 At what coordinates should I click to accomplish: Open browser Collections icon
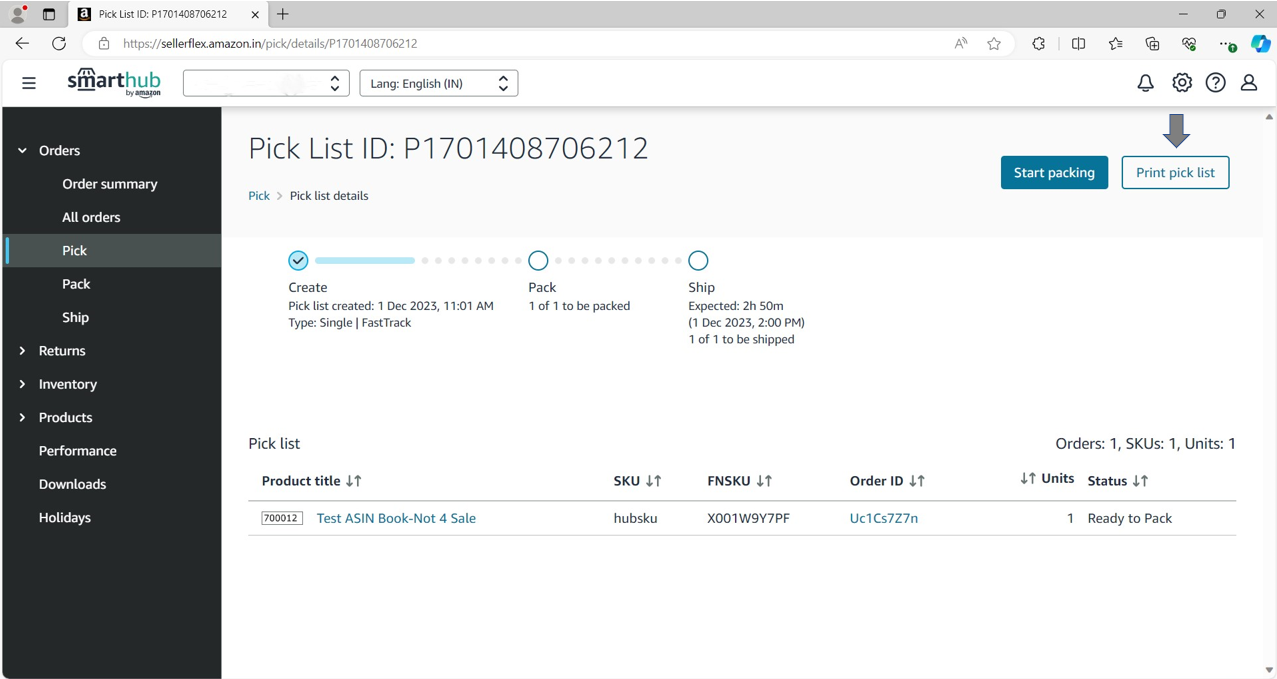(x=1152, y=43)
